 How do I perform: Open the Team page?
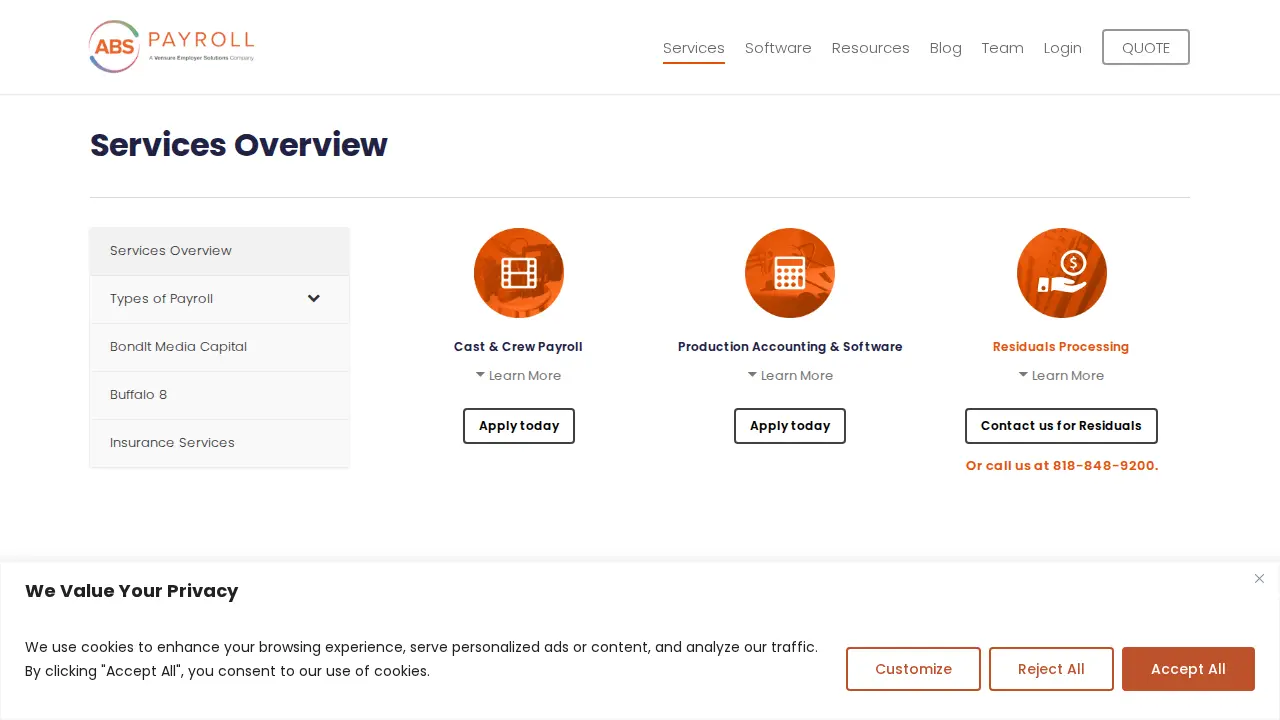(x=1003, y=48)
